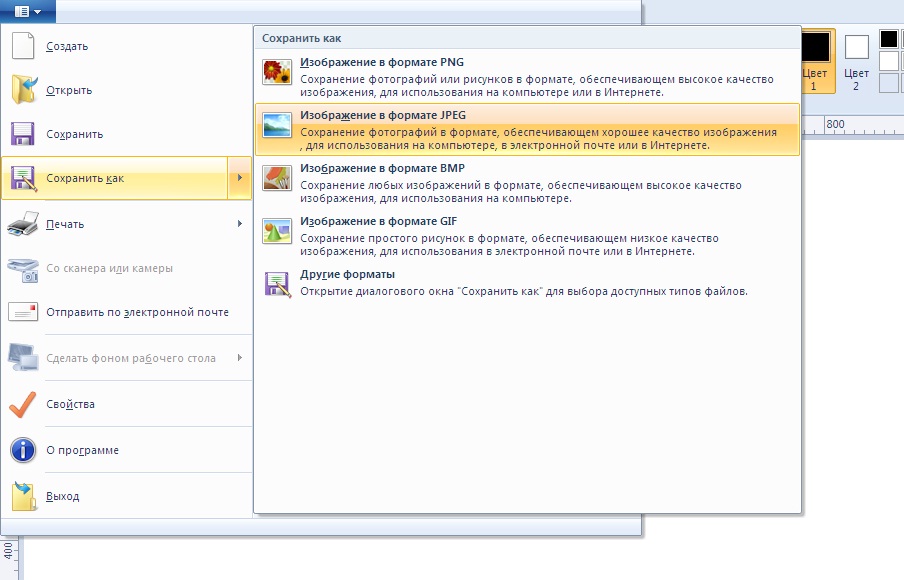Click the Сохранить floppy disk icon
Screen dimensions: 904x580
[x=23, y=134]
